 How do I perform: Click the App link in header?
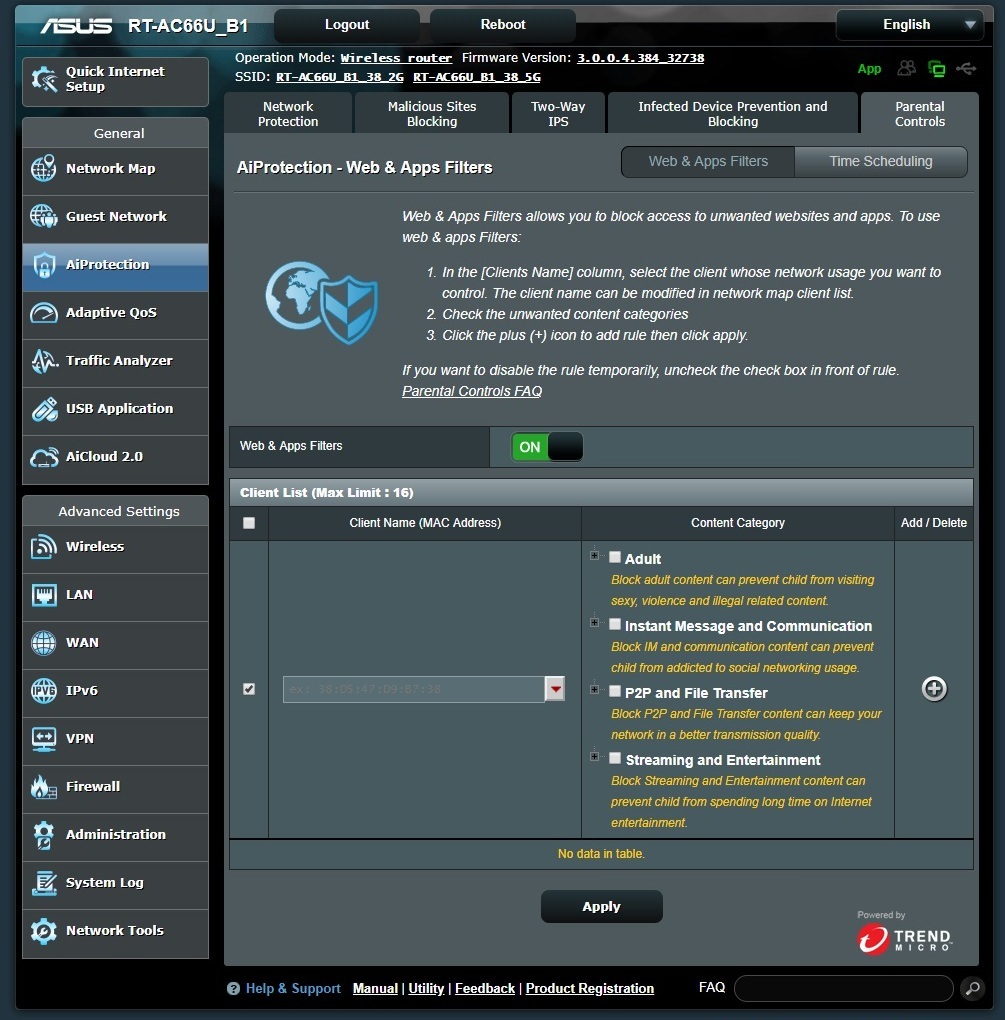(x=869, y=69)
